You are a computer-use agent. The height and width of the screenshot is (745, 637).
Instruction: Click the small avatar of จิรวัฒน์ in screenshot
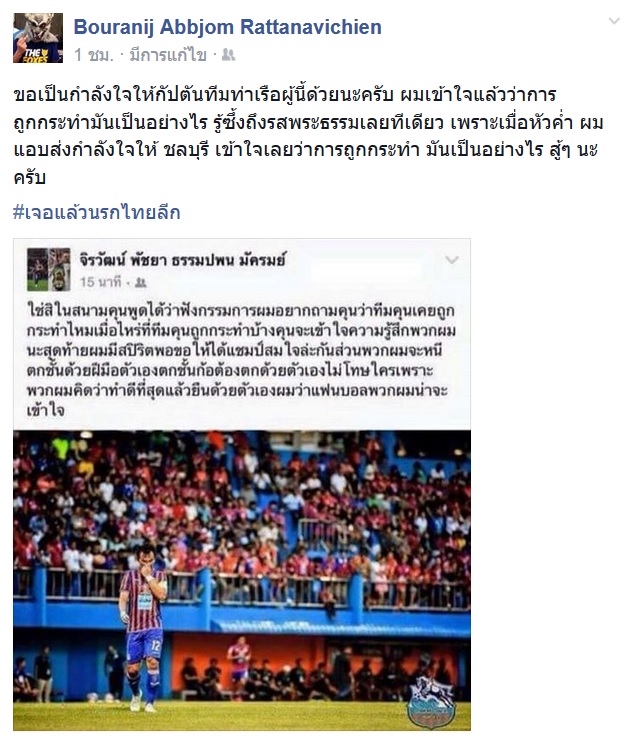point(48,269)
